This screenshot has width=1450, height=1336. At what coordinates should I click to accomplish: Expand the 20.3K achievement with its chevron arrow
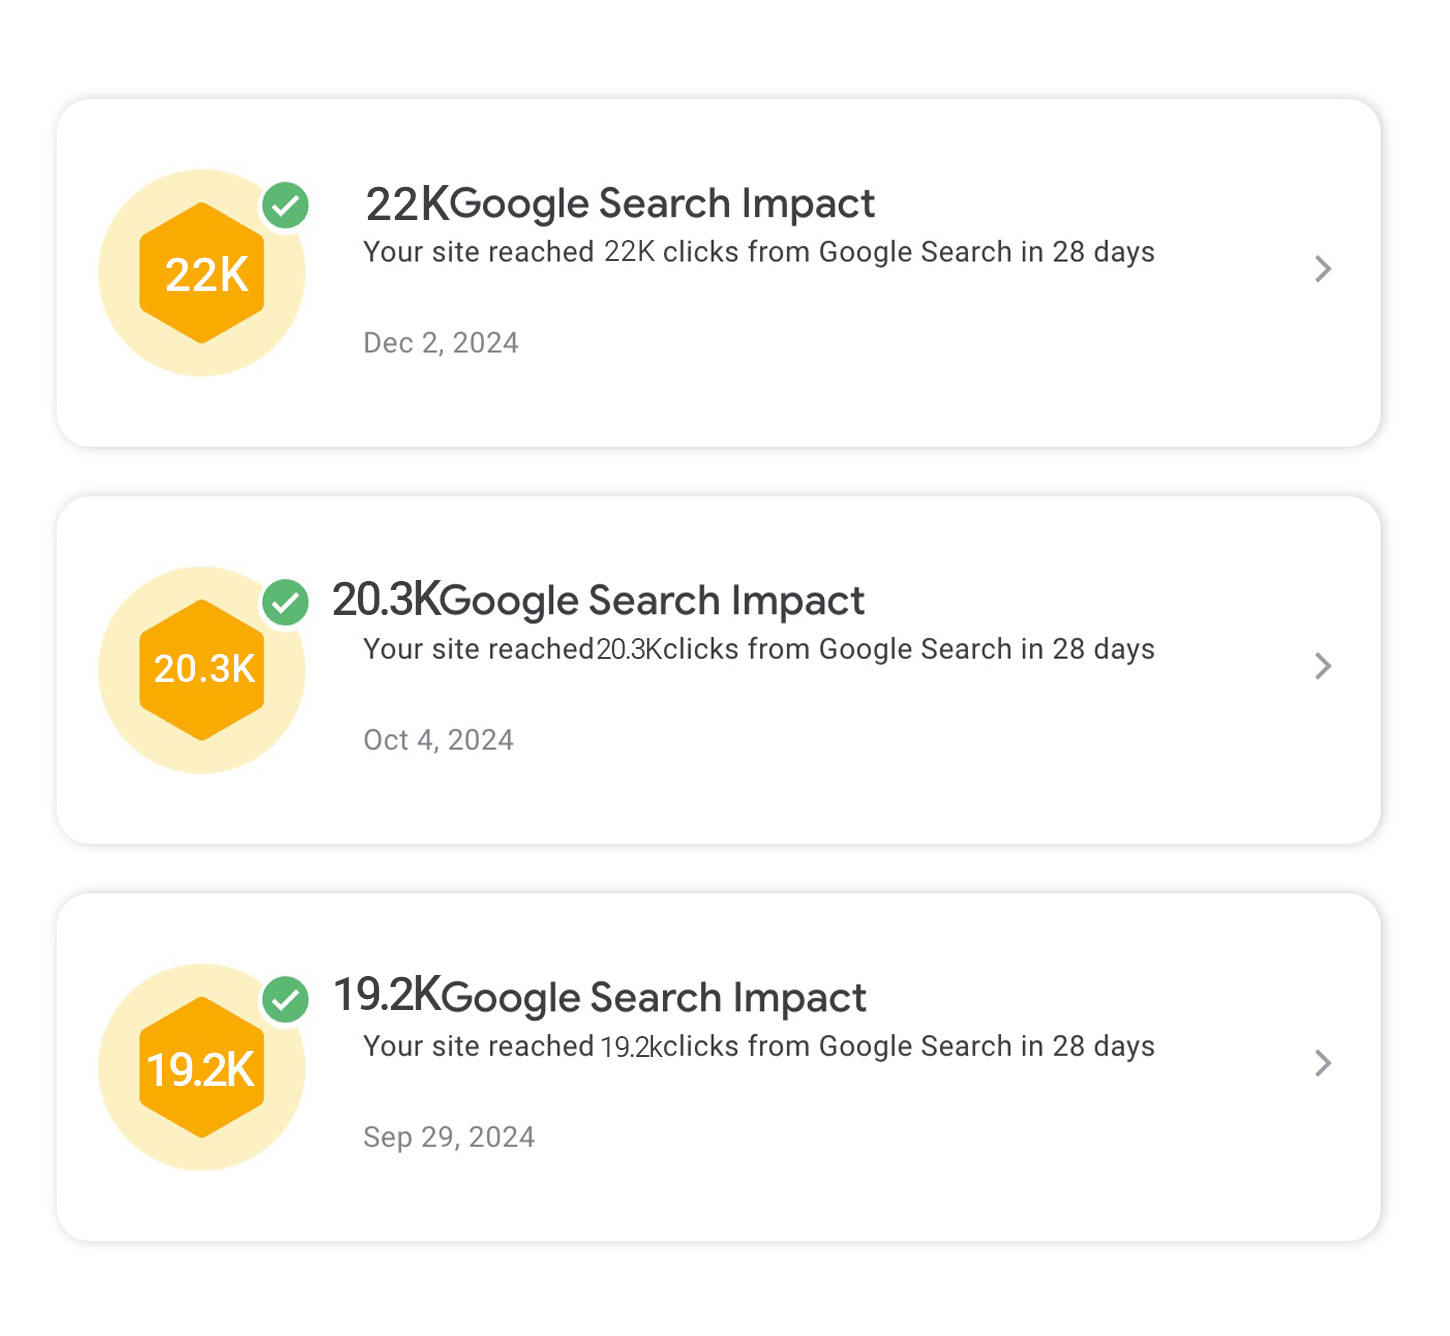(1323, 666)
